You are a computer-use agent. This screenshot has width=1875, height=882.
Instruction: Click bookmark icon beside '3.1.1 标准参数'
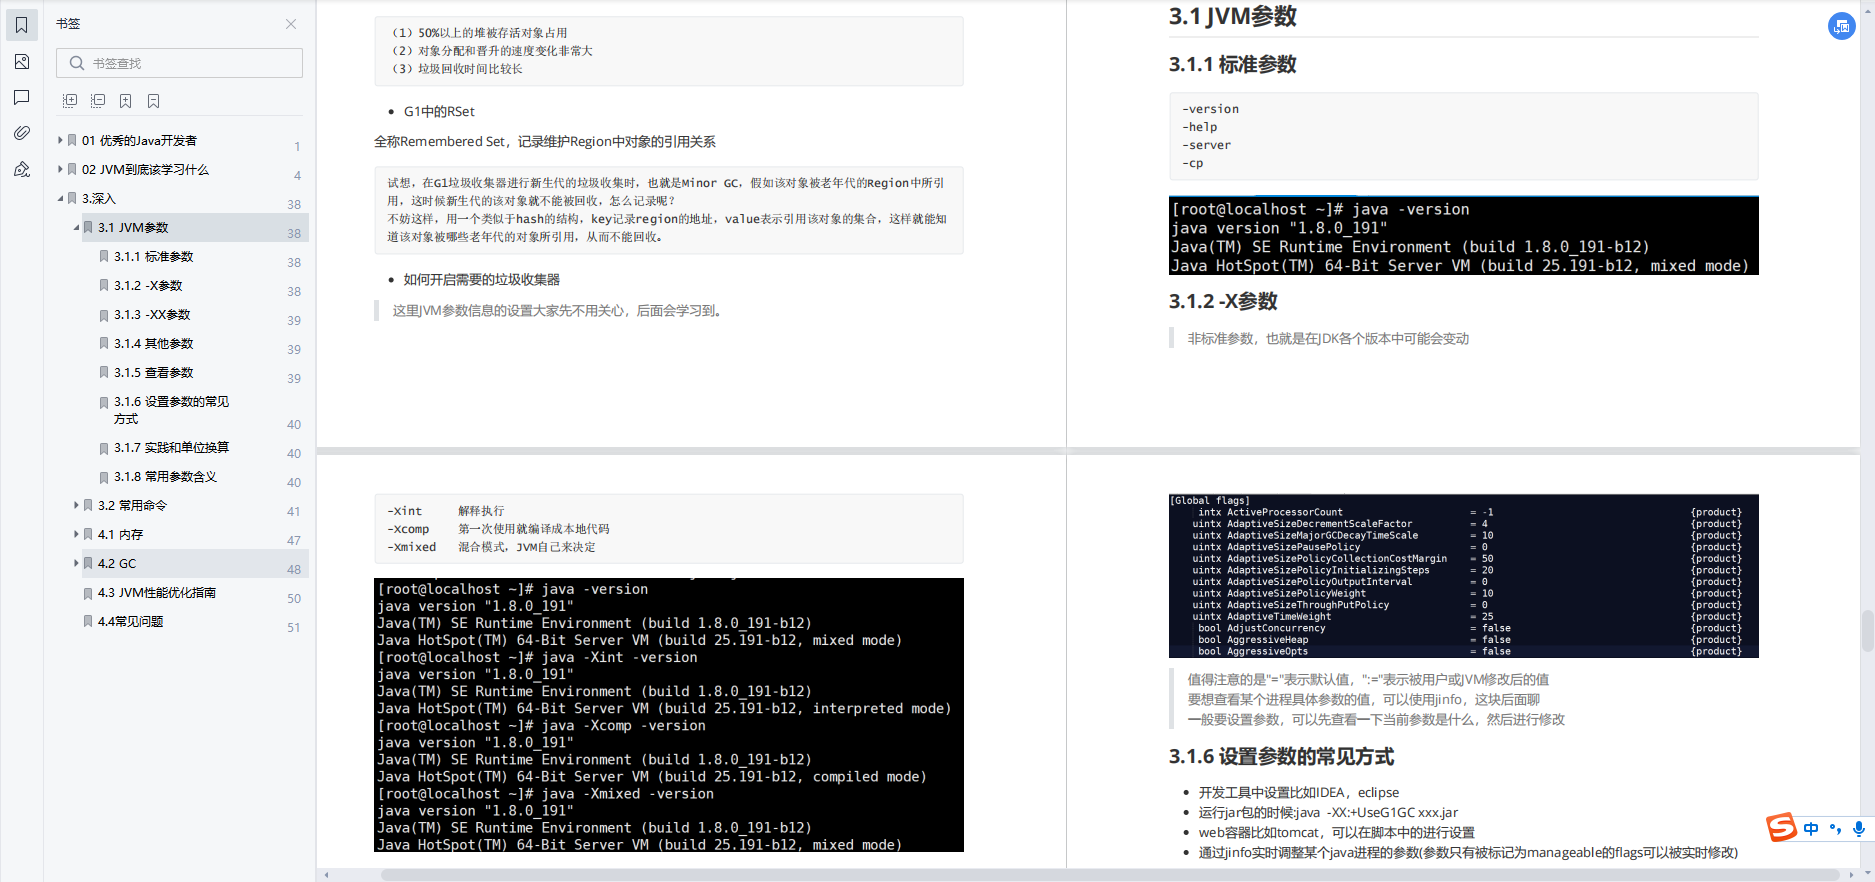click(104, 257)
